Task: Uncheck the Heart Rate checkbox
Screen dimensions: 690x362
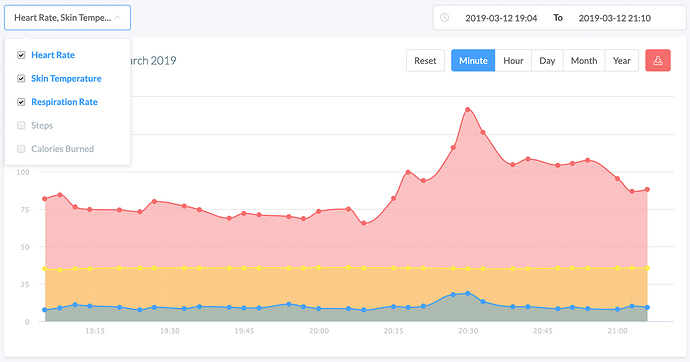Action: [x=21, y=55]
